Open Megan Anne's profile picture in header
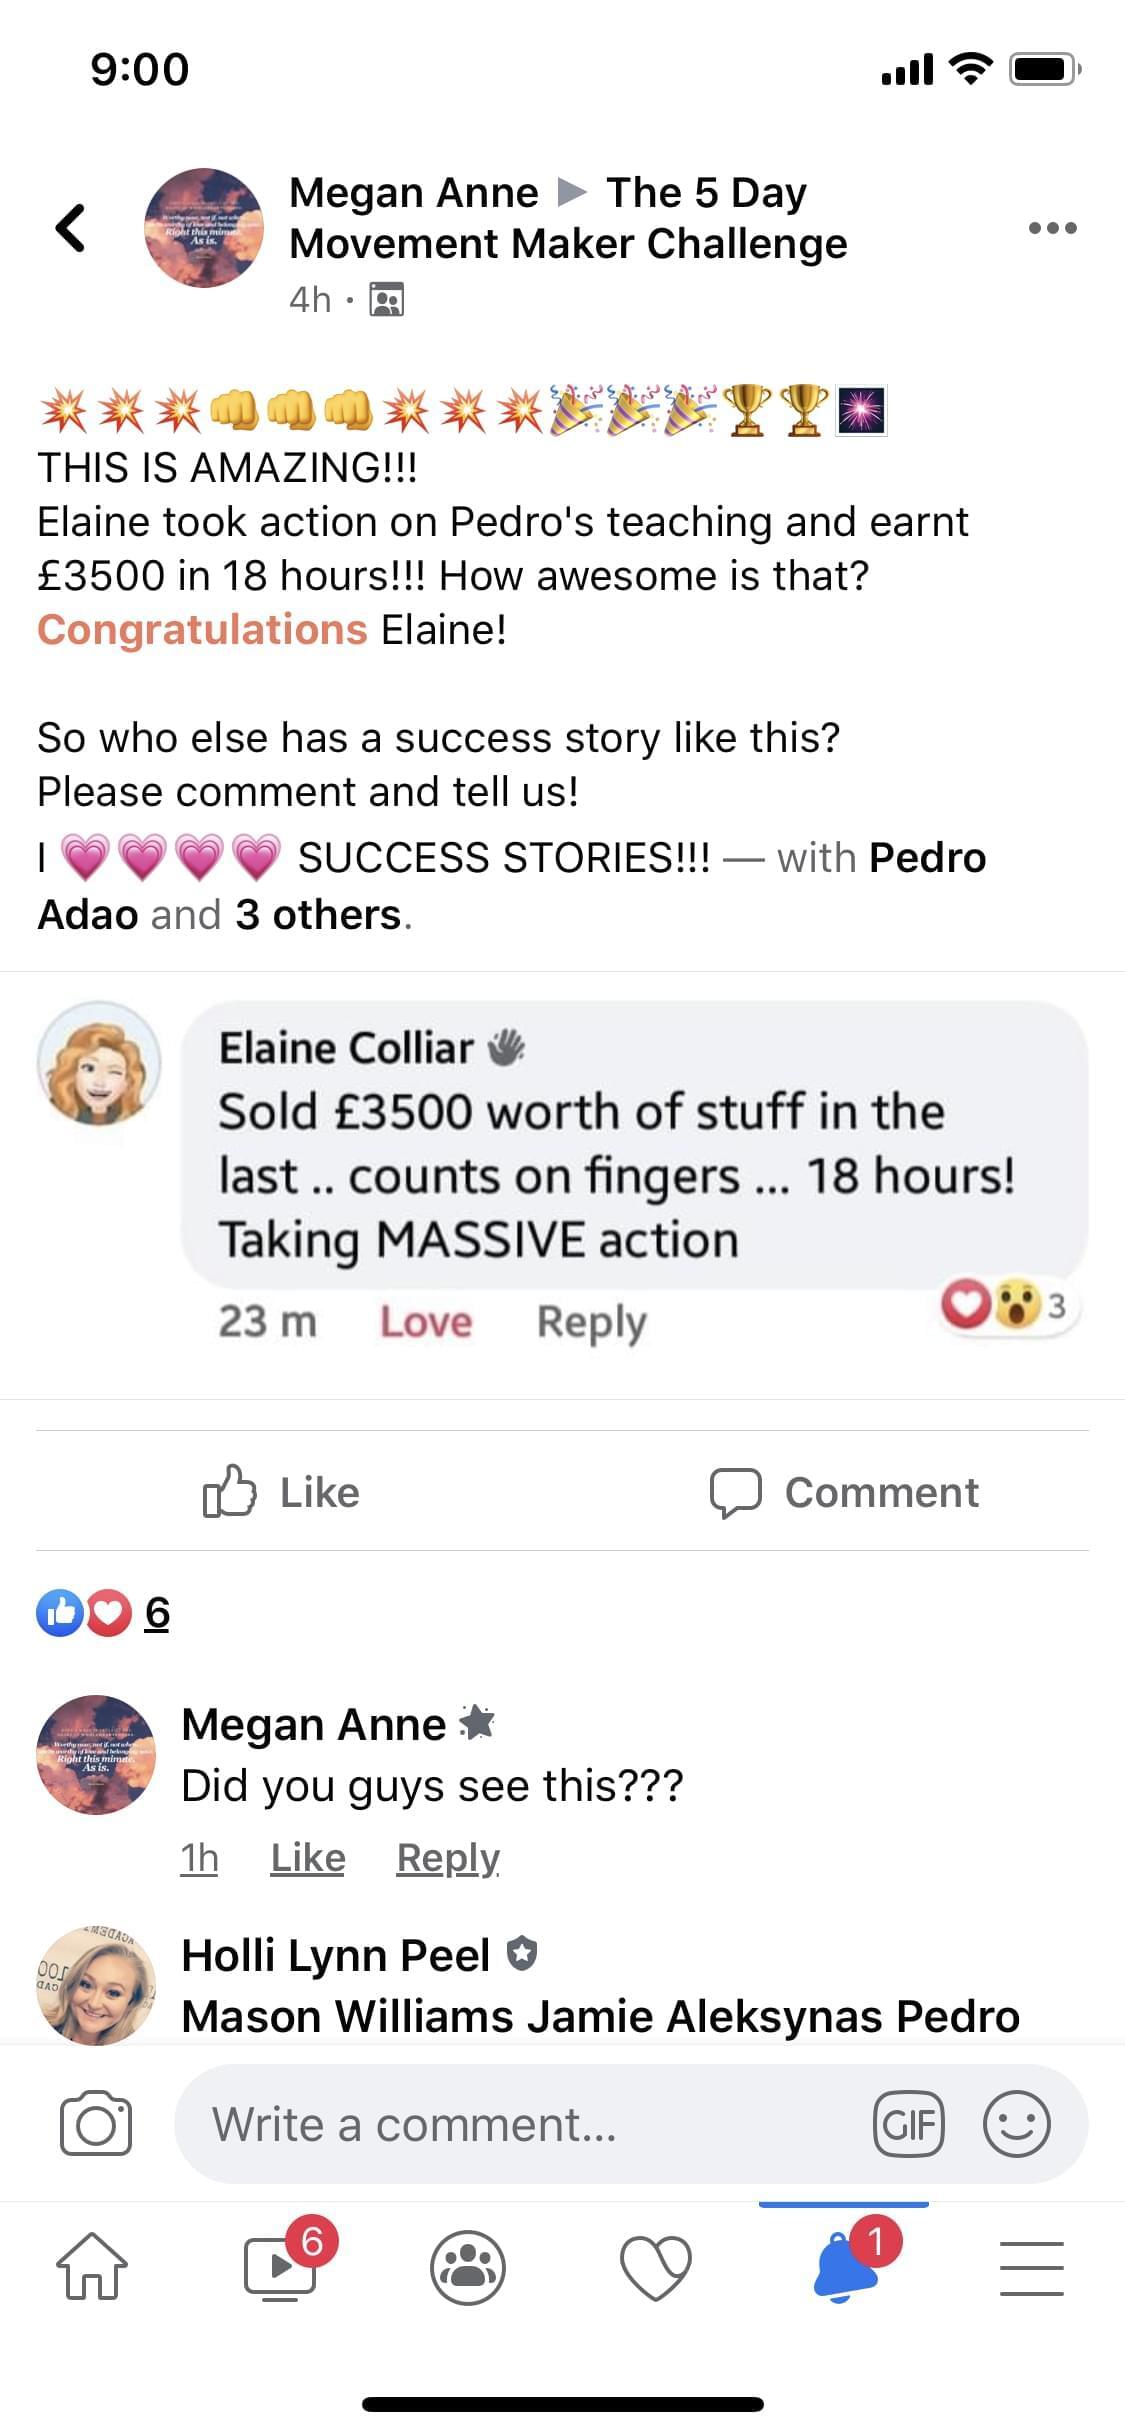The image size is (1125, 2436). (x=204, y=228)
